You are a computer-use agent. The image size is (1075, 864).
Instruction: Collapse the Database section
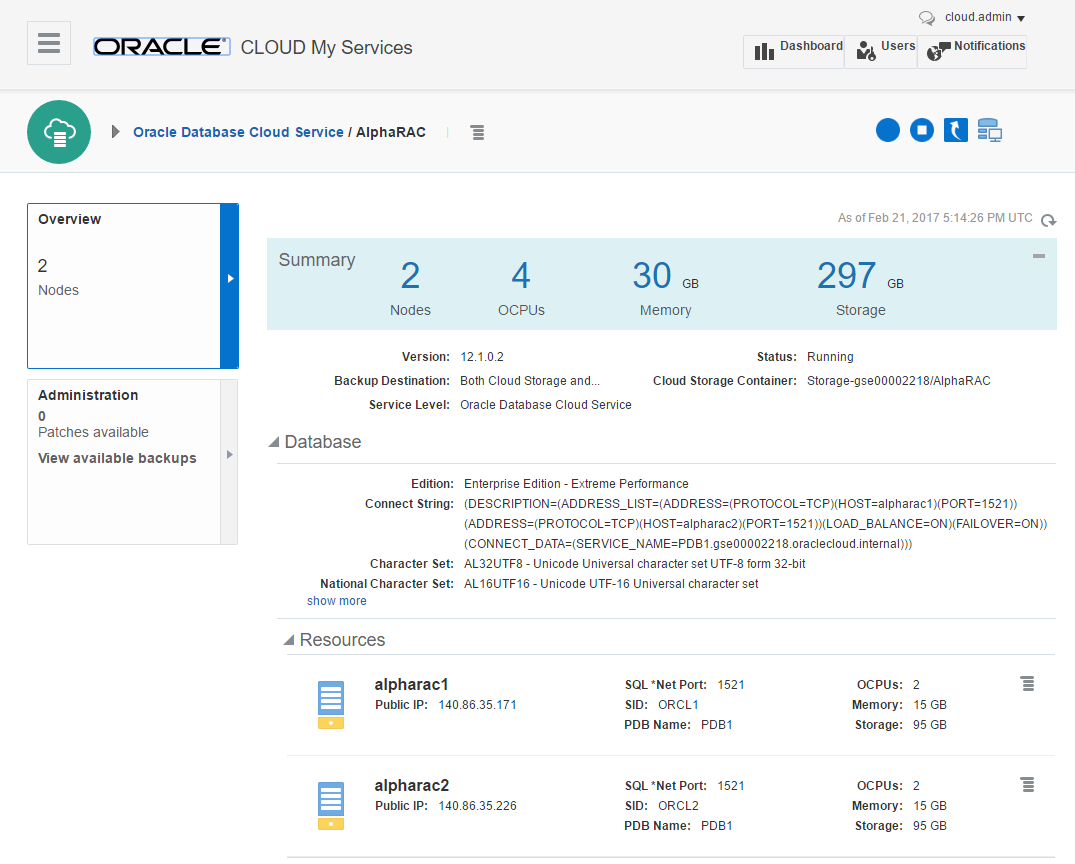[274, 442]
